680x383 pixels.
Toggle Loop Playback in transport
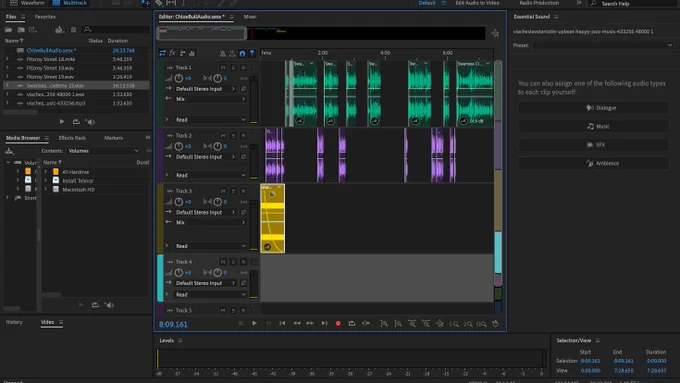pyautogui.click(x=352, y=324)
